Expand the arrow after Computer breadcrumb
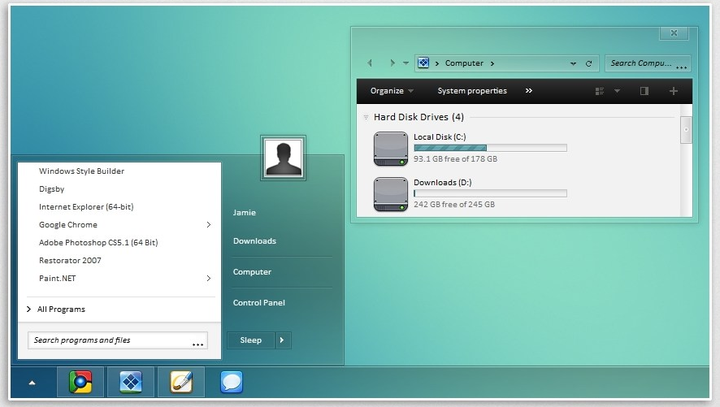This screenshot has height=407, width=720. click(x=492, y=63)
